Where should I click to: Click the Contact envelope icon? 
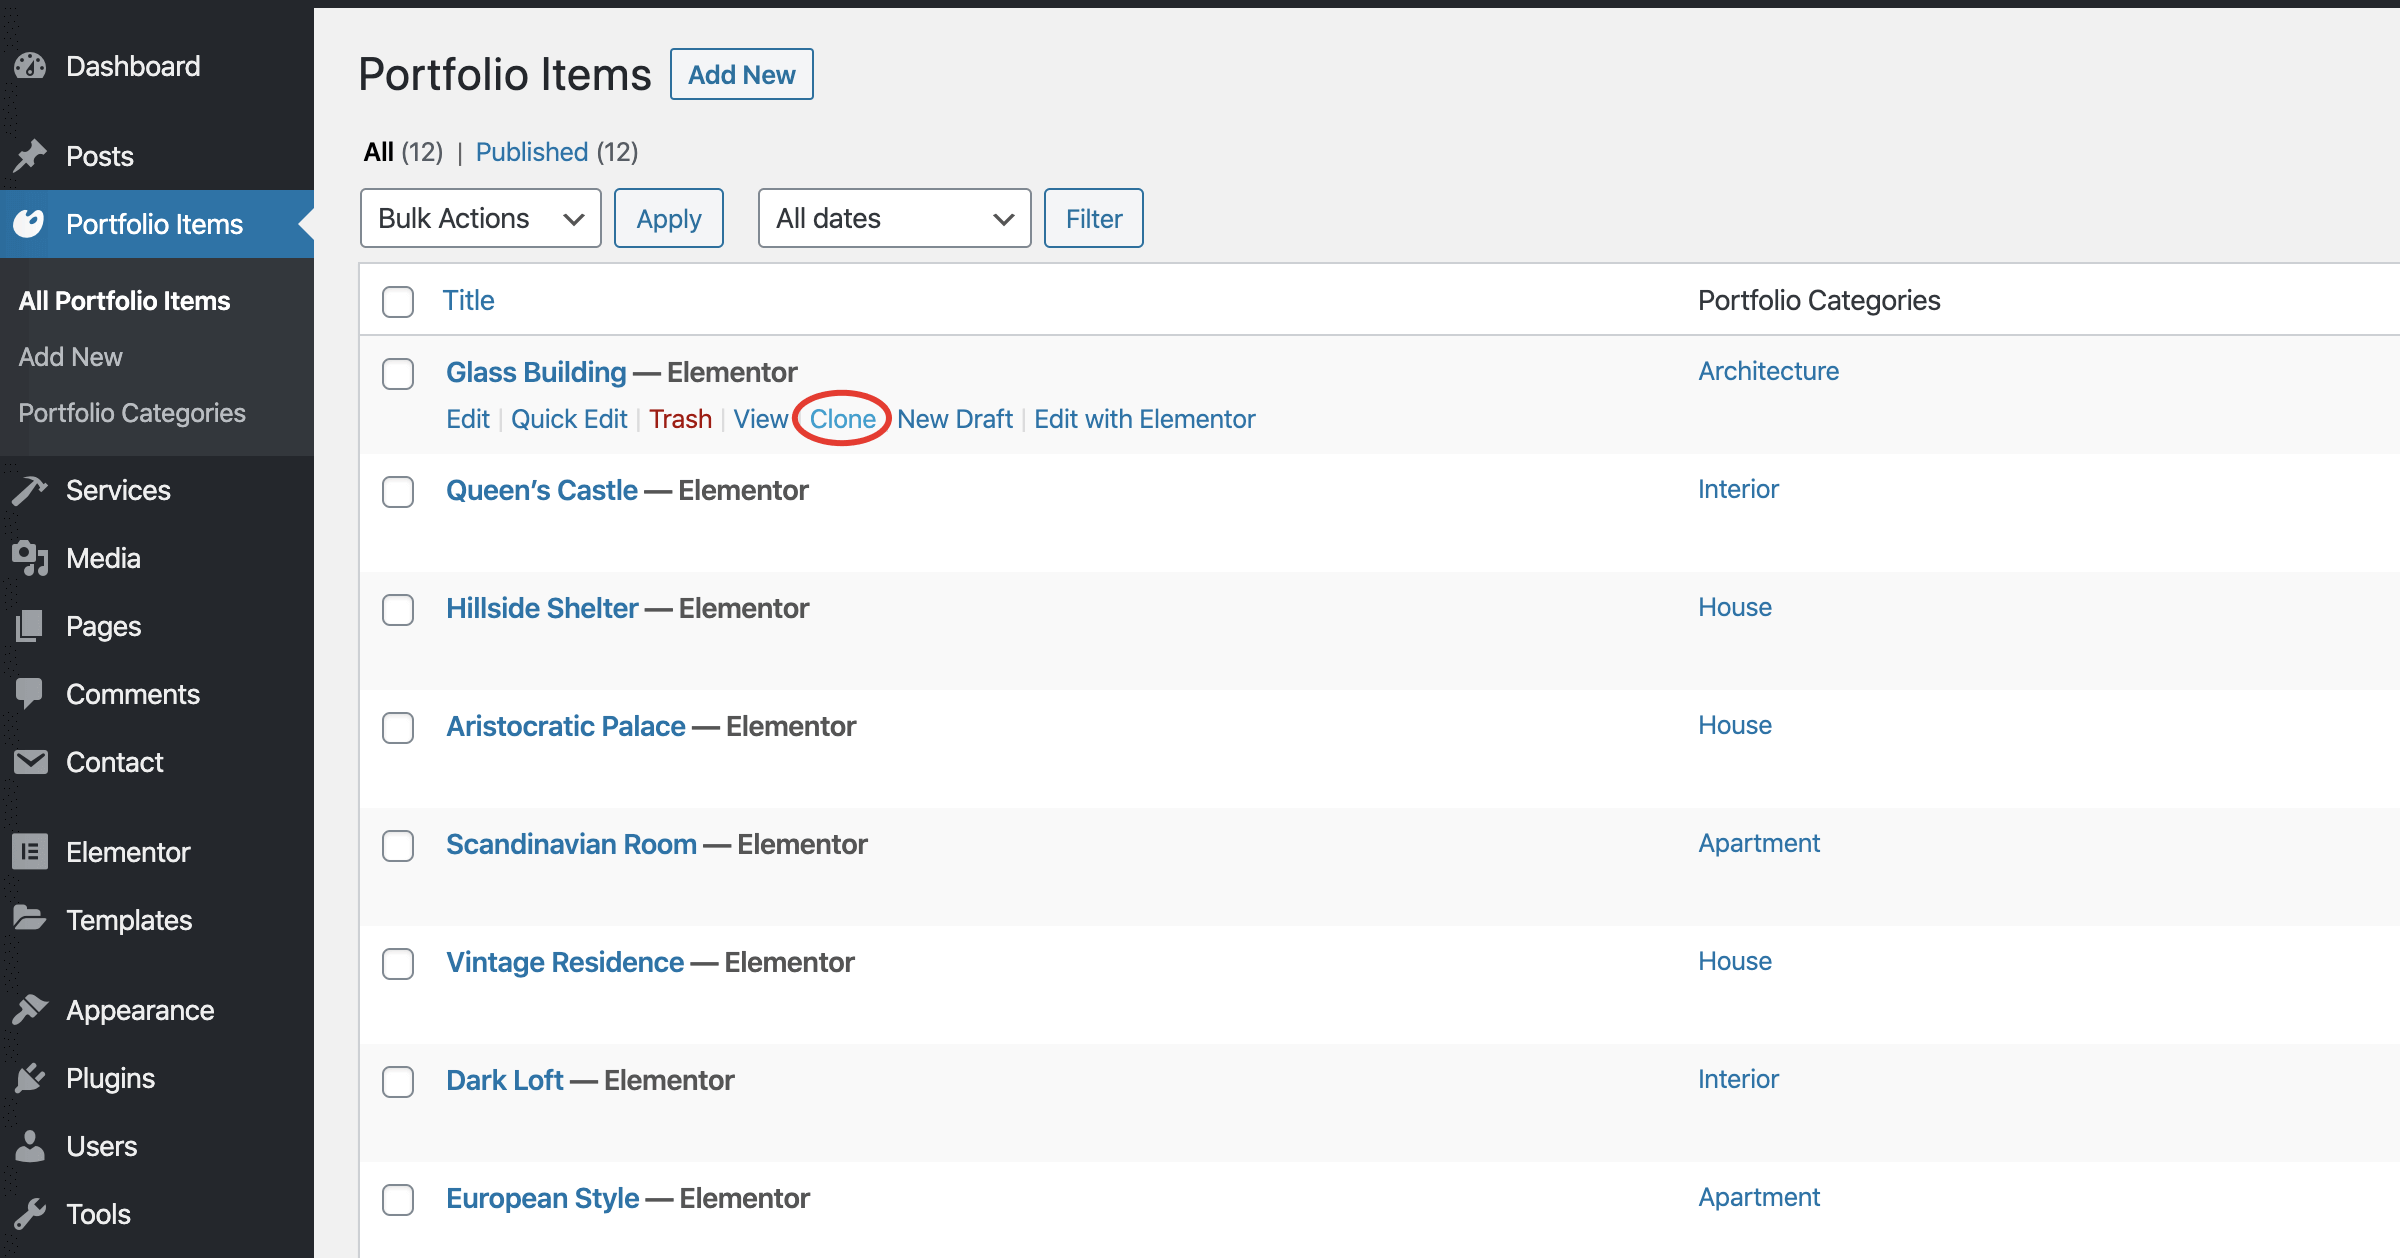[30, 762]
